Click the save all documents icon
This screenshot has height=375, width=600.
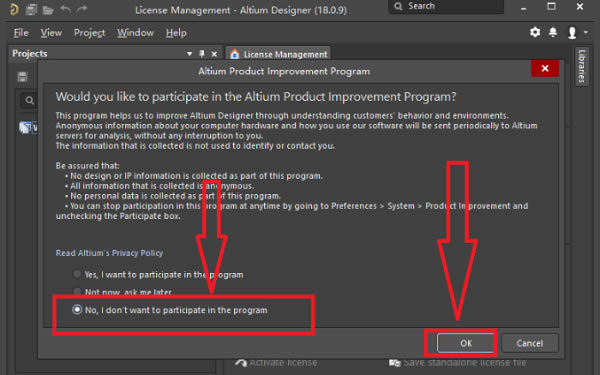click(x=31, y=10)
